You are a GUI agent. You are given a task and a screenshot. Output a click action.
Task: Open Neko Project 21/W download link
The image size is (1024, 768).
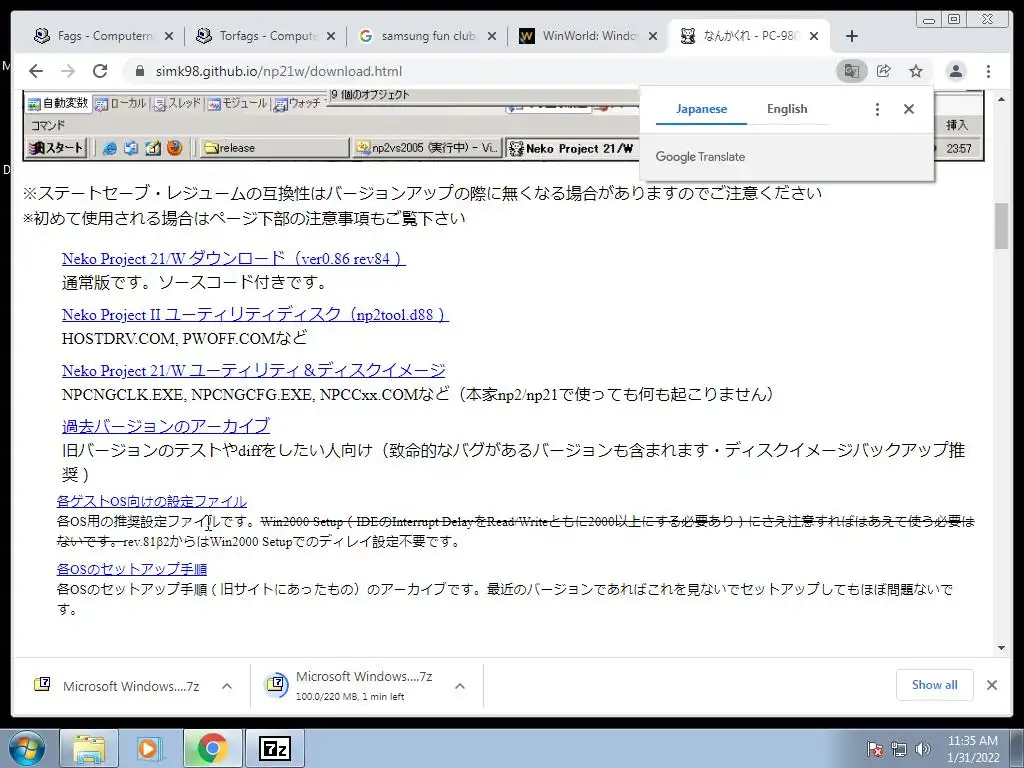click(234, 259)
